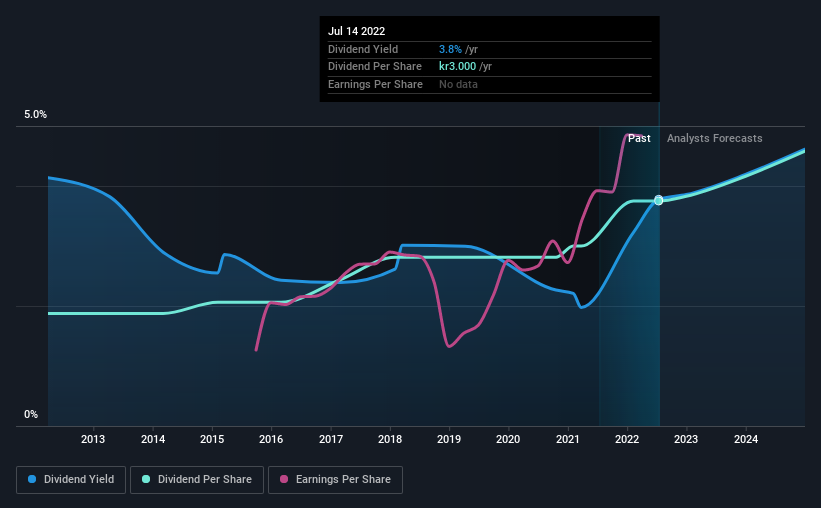Click the 2018 x-axis label

pos(390,439)
